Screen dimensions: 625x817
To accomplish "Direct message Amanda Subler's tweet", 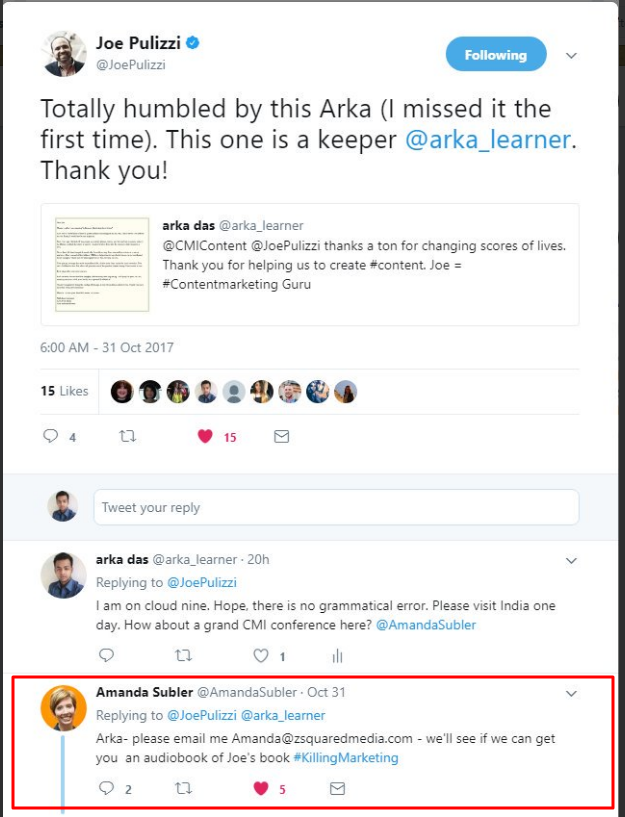I will tap(337, 789).
